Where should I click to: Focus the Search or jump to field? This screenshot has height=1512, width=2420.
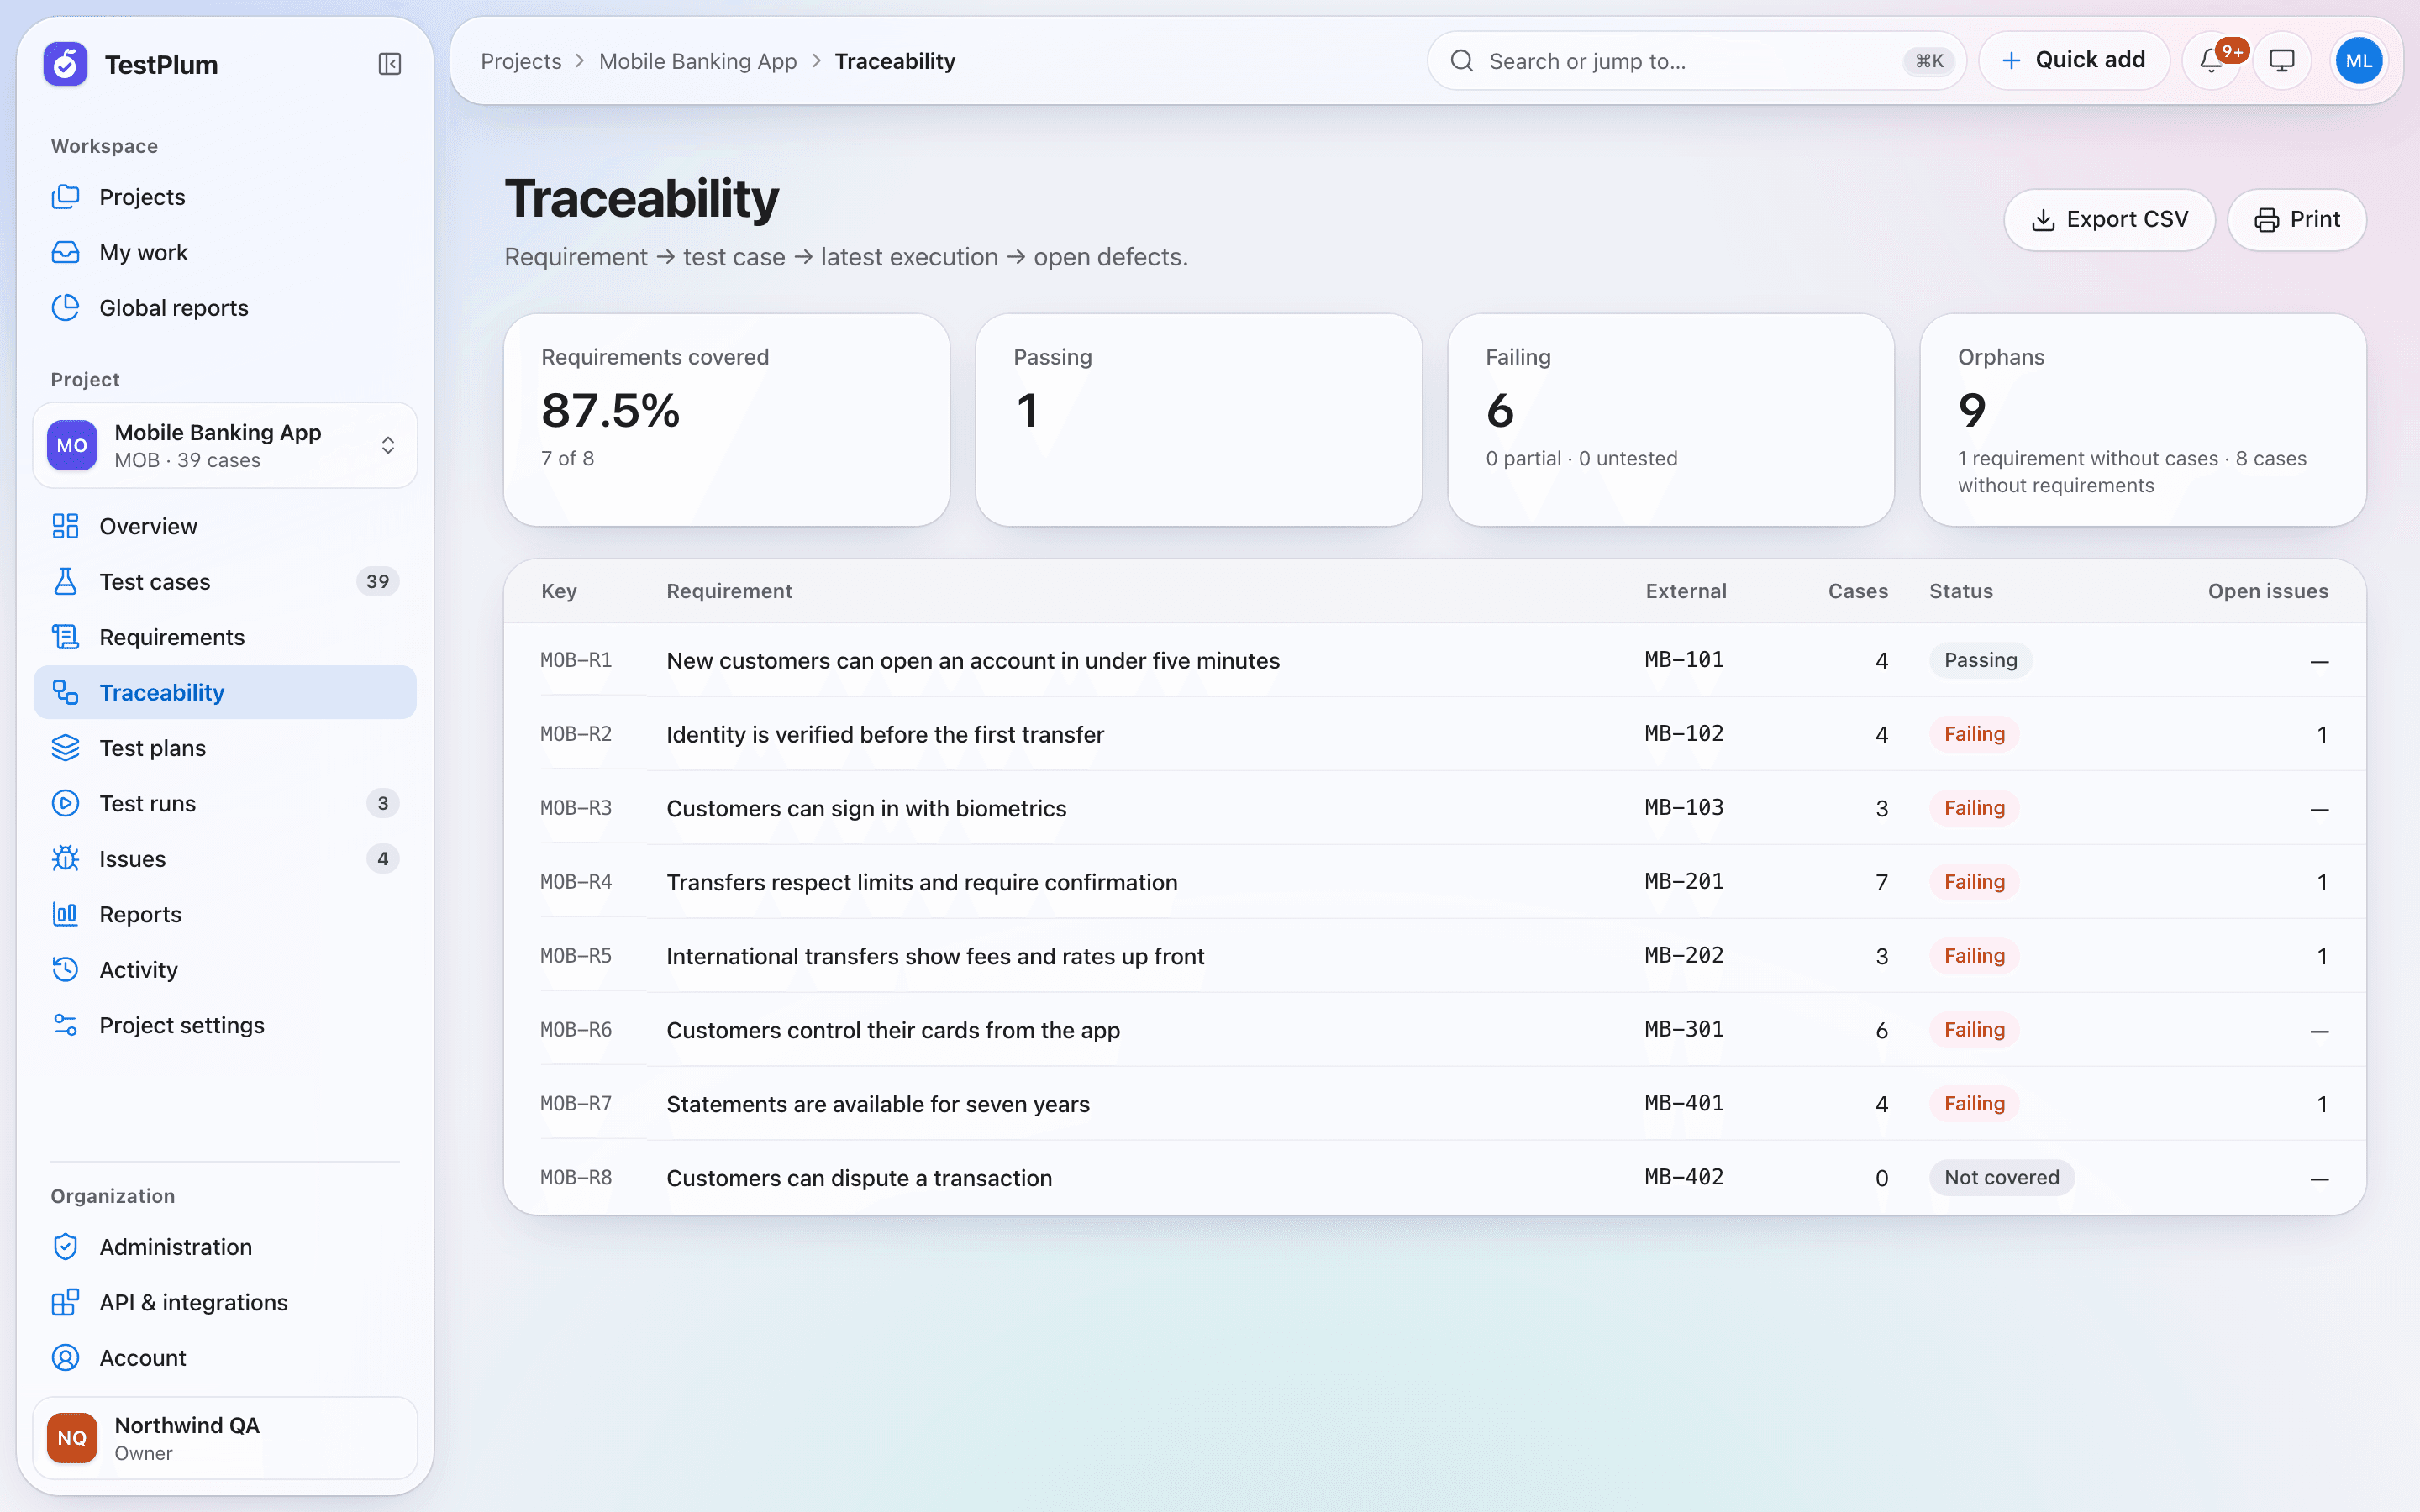pos(1696,61)
